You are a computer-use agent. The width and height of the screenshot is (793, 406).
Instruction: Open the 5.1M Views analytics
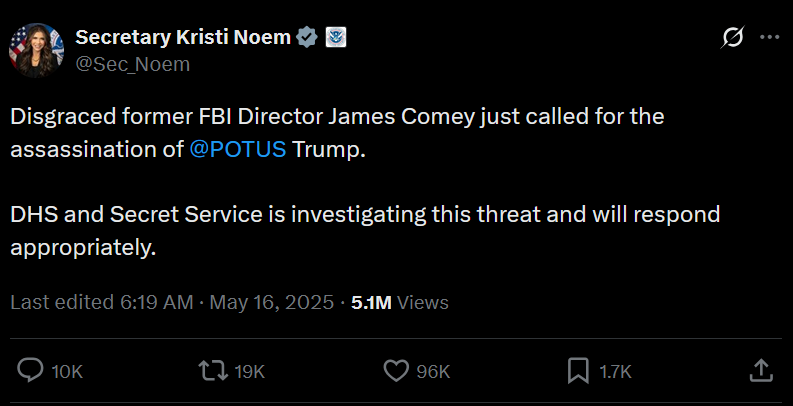[400, 303]
